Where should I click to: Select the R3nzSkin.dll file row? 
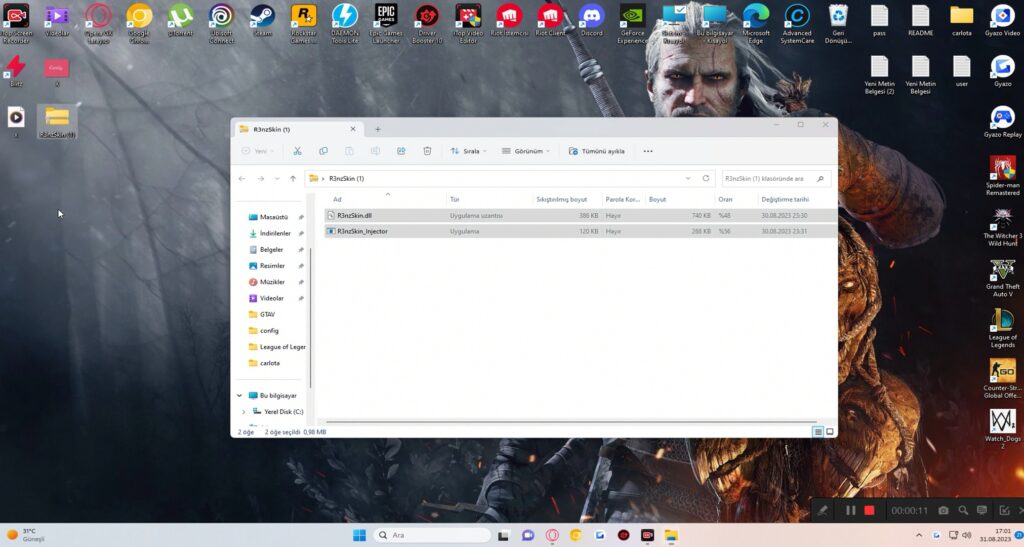click(580, 215)
